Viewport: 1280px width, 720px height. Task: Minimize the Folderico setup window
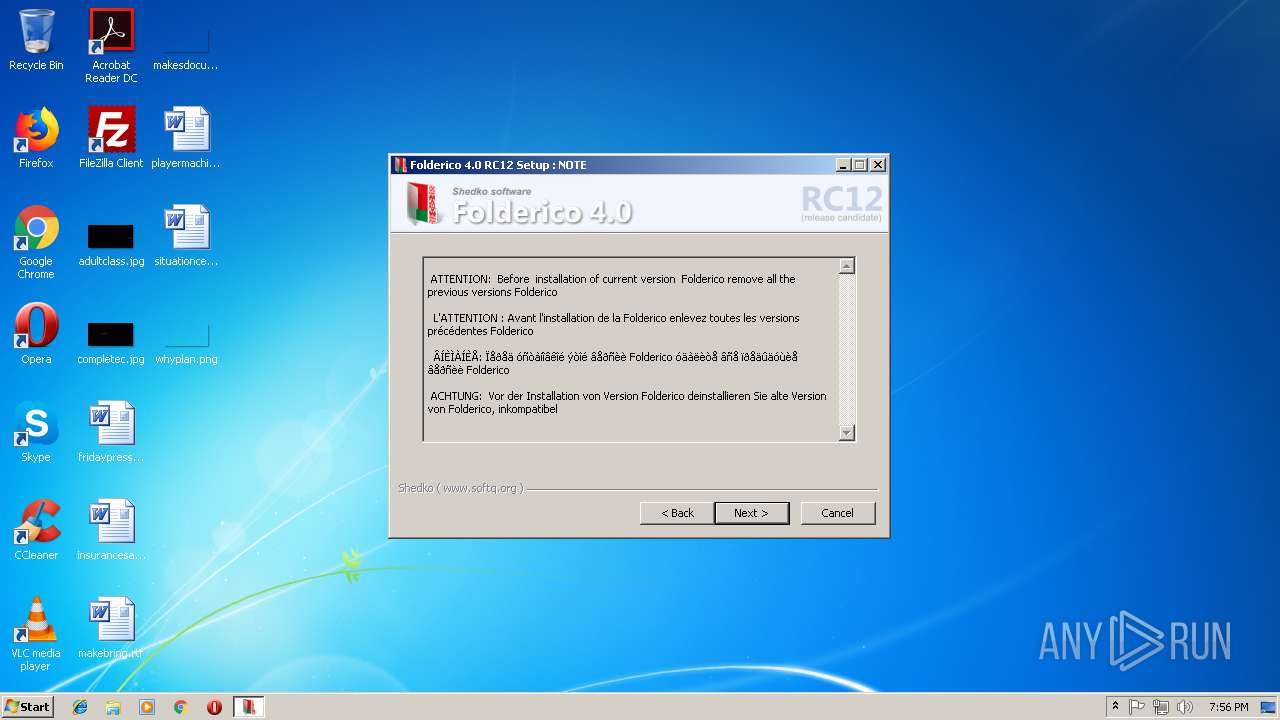click(x=843, y=165)
